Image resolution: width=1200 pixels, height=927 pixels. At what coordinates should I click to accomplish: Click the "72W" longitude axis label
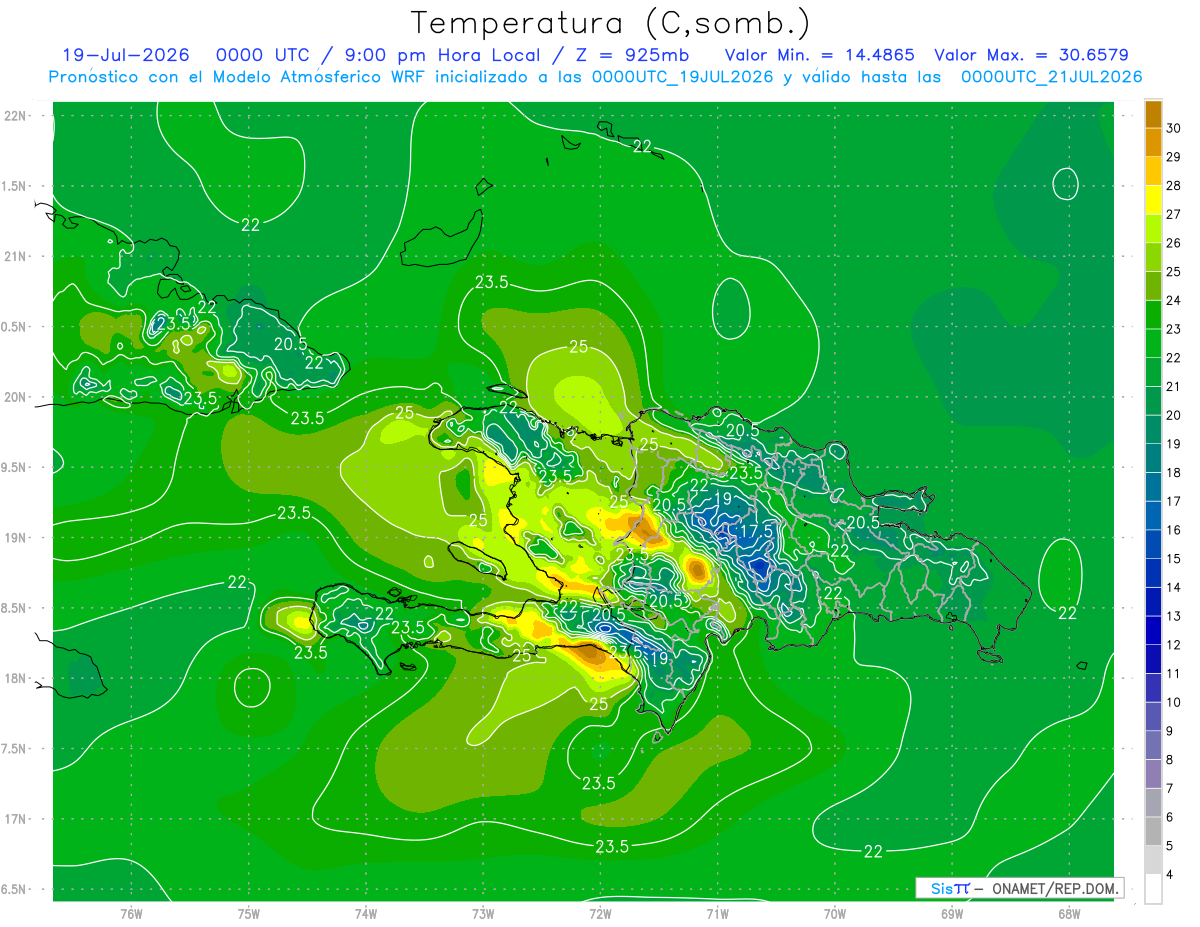pyautogui.click(x=600, y=914)
